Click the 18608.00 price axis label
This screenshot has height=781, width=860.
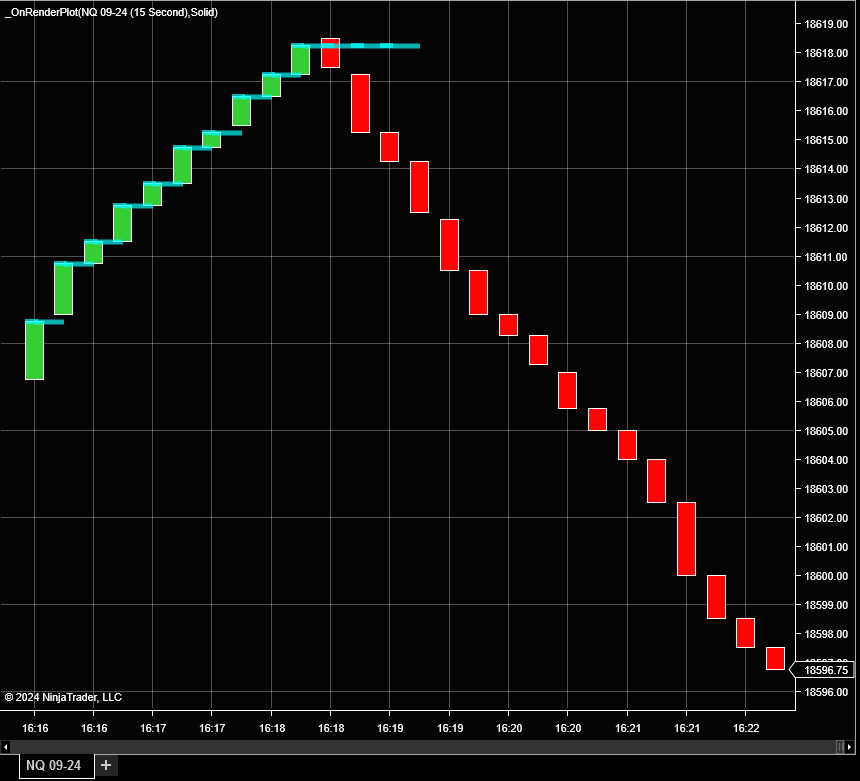pos(826,344)
